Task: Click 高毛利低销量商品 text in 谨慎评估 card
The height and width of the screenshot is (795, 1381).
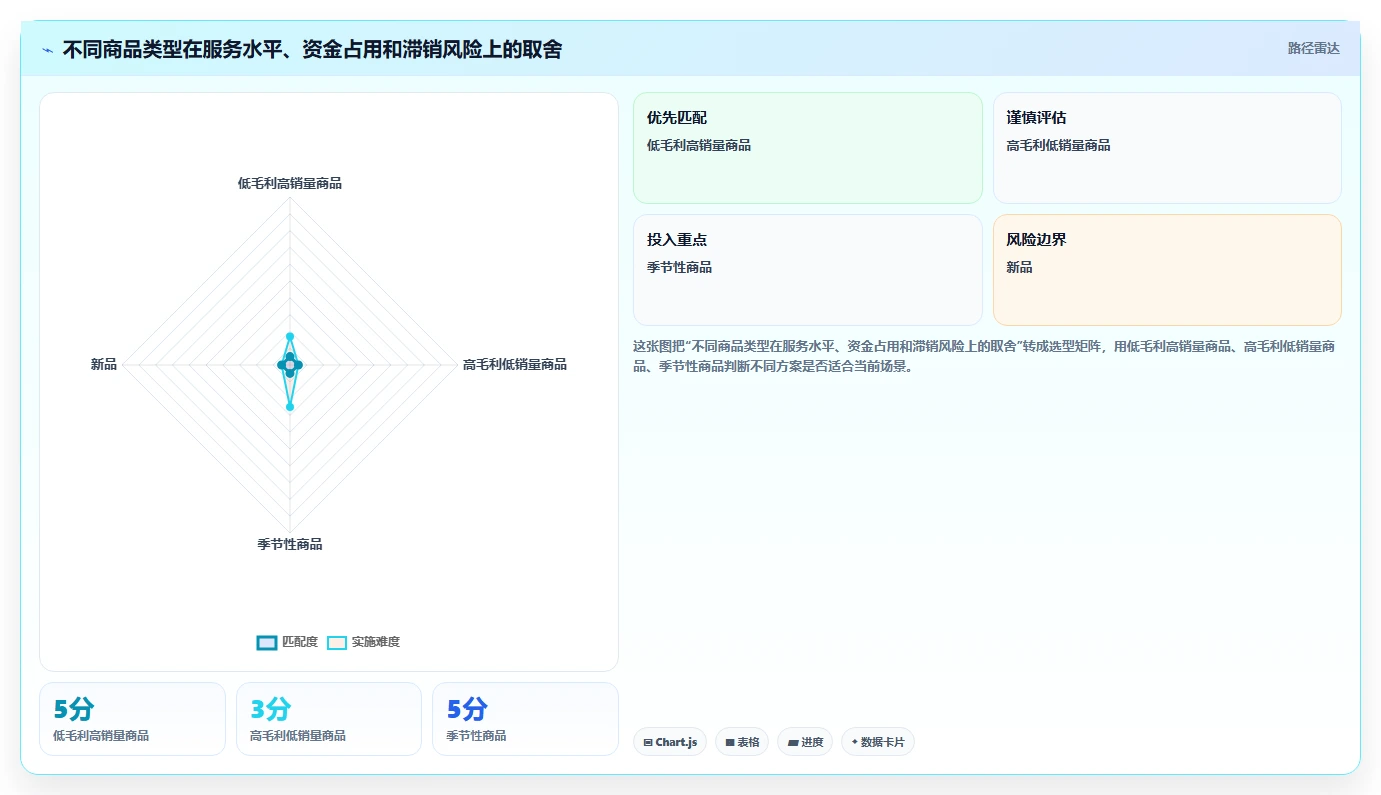Action: click(x=1058, y=145)
